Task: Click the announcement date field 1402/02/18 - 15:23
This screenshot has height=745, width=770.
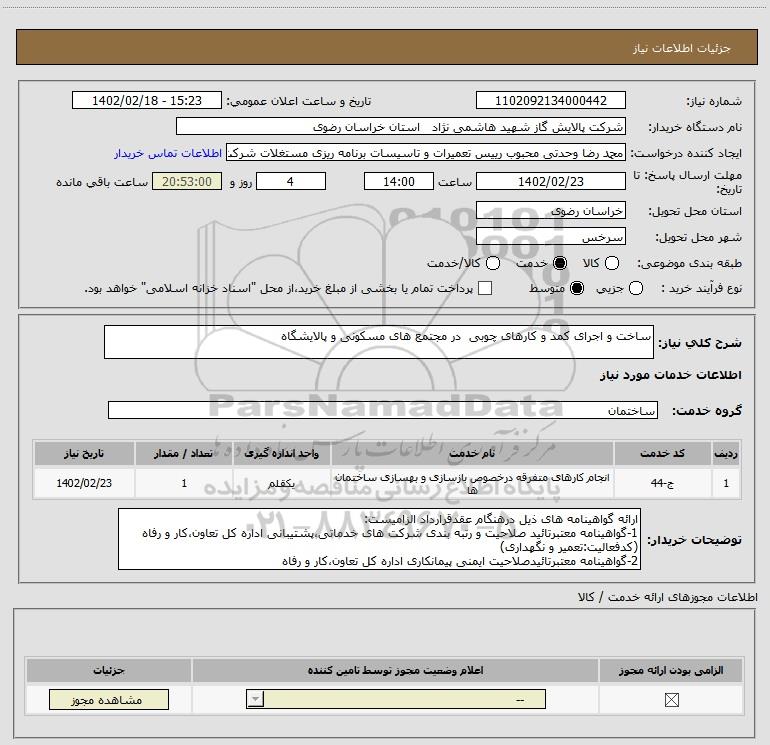Action: point(147,100)
